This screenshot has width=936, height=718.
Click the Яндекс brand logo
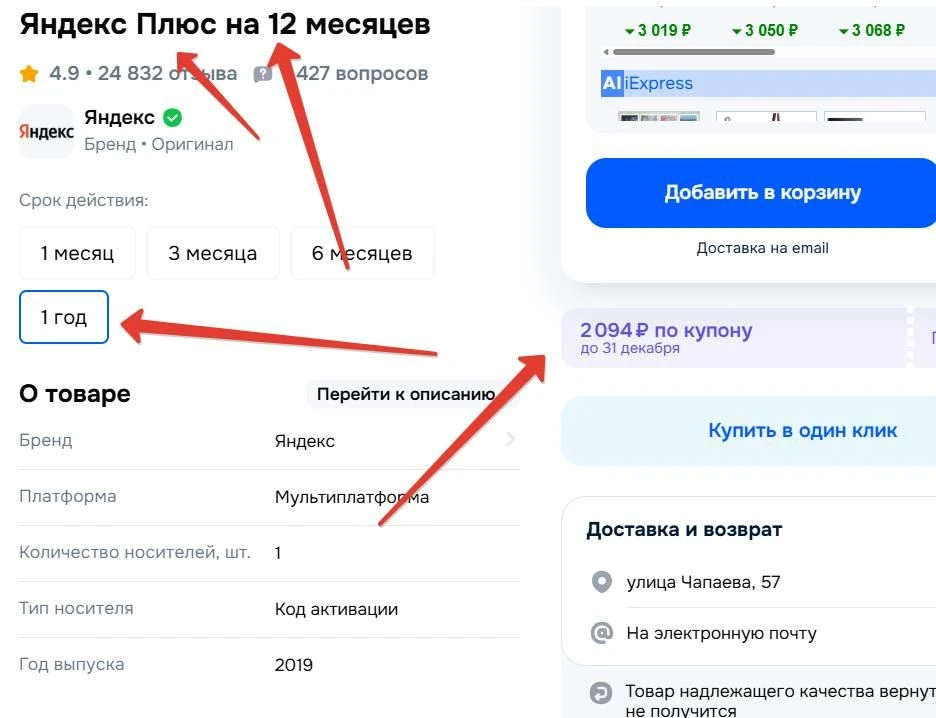(46, 131)
